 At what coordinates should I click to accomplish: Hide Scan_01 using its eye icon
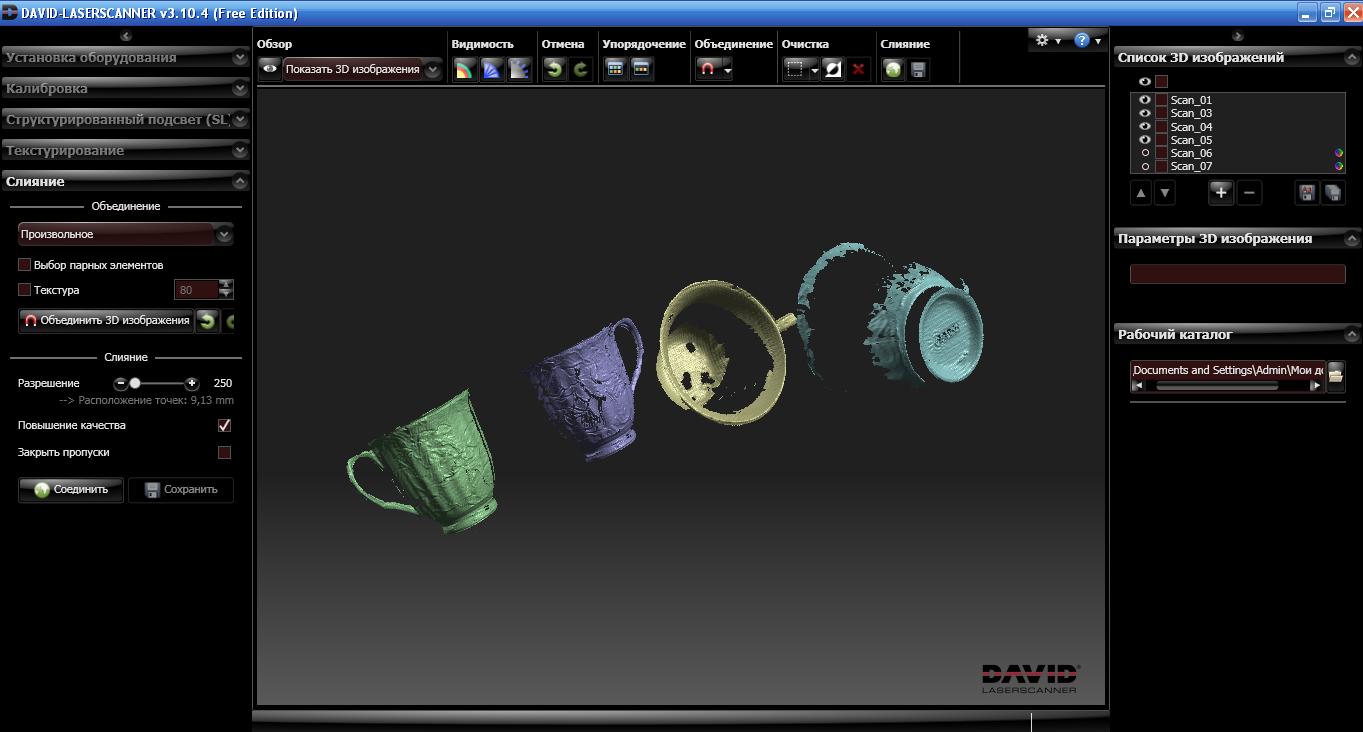(1145, 100)
